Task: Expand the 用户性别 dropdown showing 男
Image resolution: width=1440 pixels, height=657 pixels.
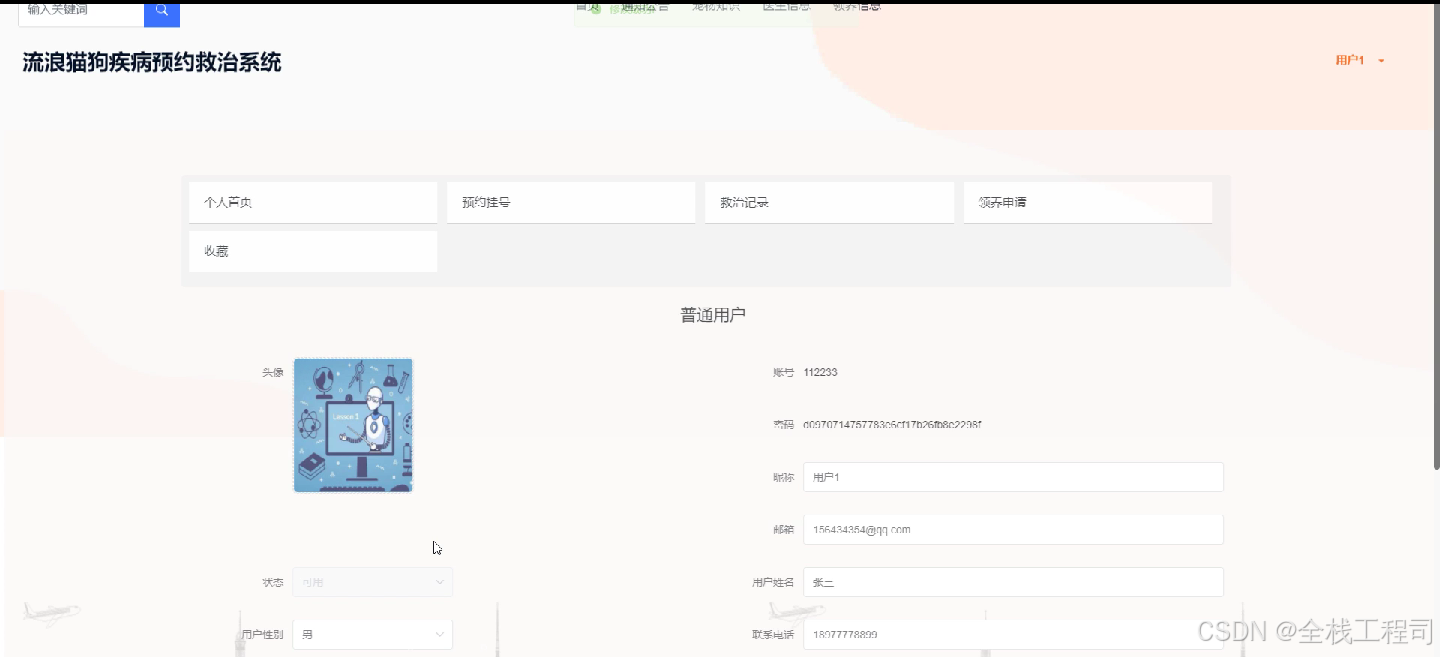Action: (372, 634)
